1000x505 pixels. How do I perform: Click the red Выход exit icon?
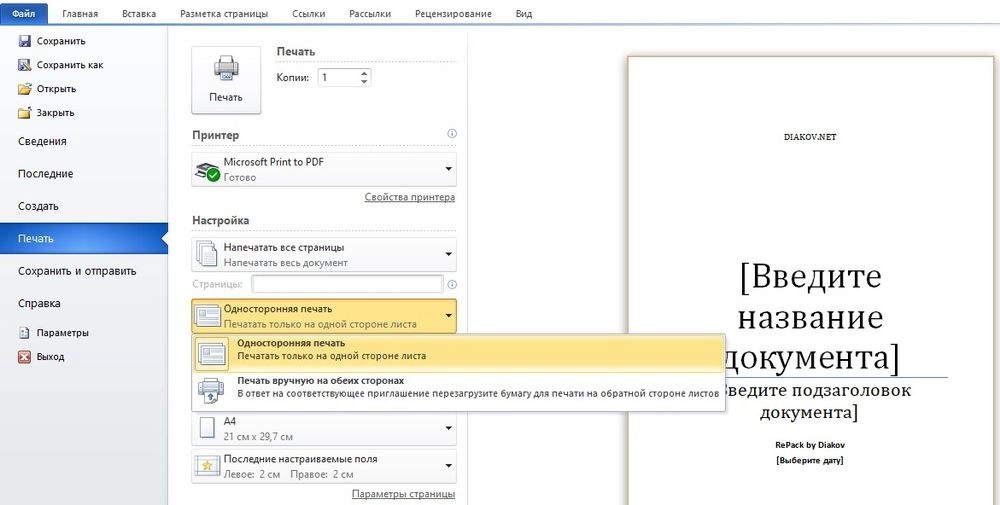point(25,357)
